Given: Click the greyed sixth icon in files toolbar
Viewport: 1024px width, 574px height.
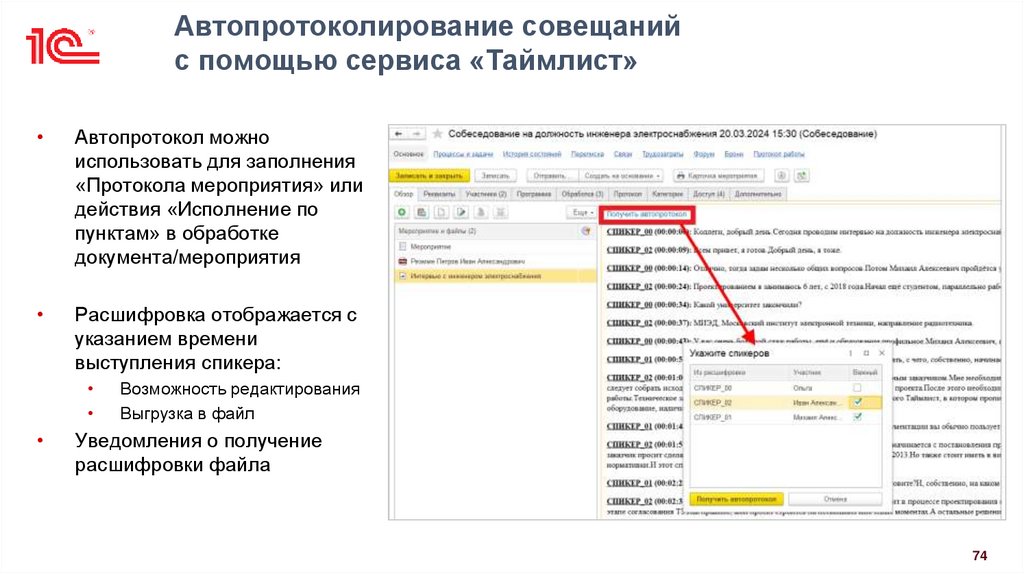Looking at the screenshot, I should 500,212.
